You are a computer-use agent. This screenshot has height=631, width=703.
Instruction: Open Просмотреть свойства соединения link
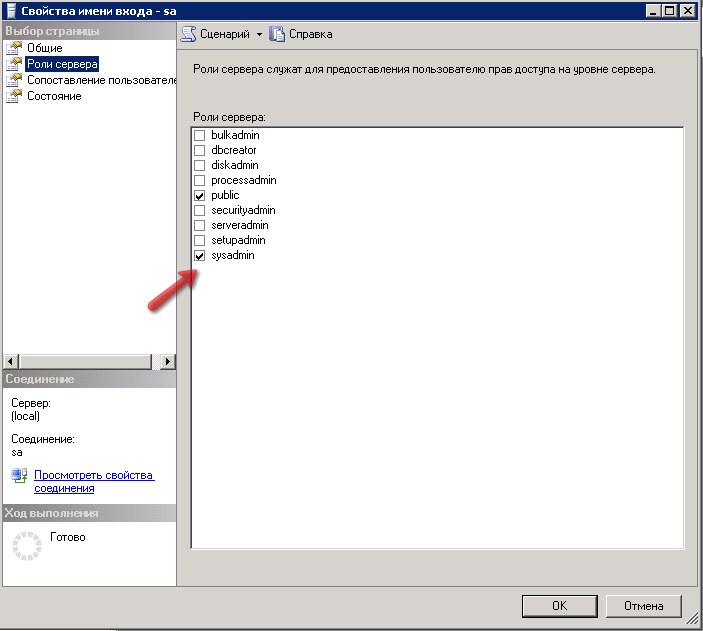(x=94, y=482)
